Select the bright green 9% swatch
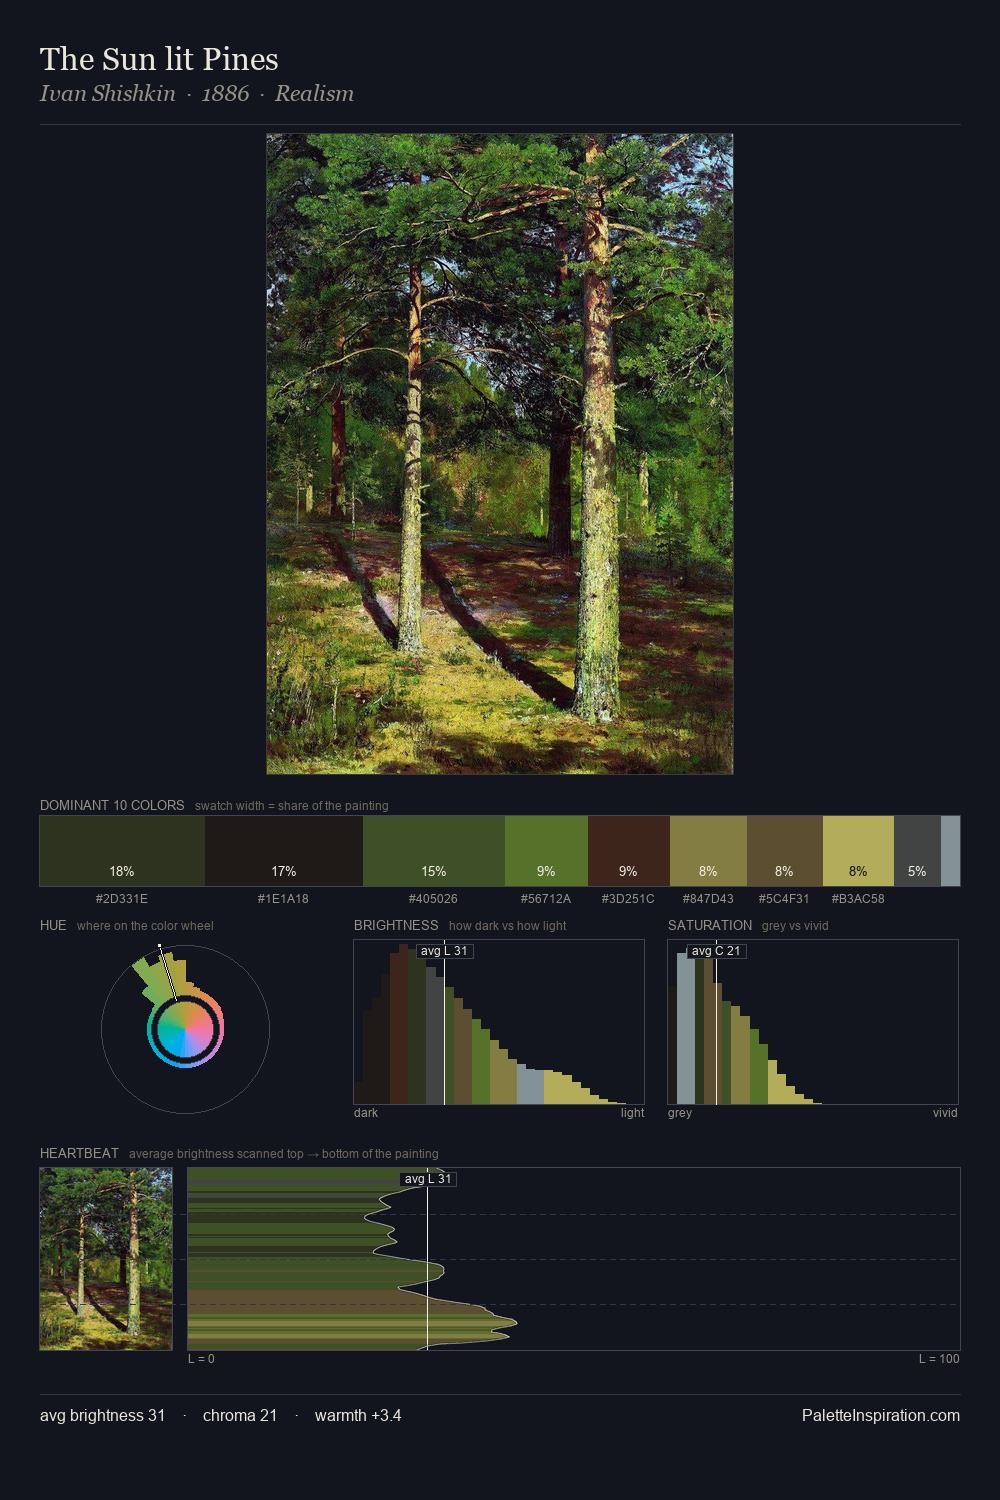The width and height of the screenshot is (1000, 1500). 546,851
